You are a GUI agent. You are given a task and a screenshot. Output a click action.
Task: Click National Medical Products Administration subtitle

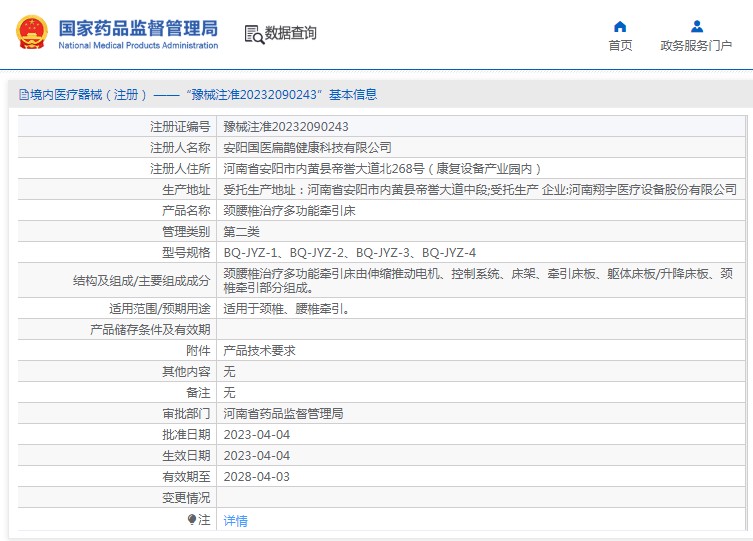pos(138,46)
